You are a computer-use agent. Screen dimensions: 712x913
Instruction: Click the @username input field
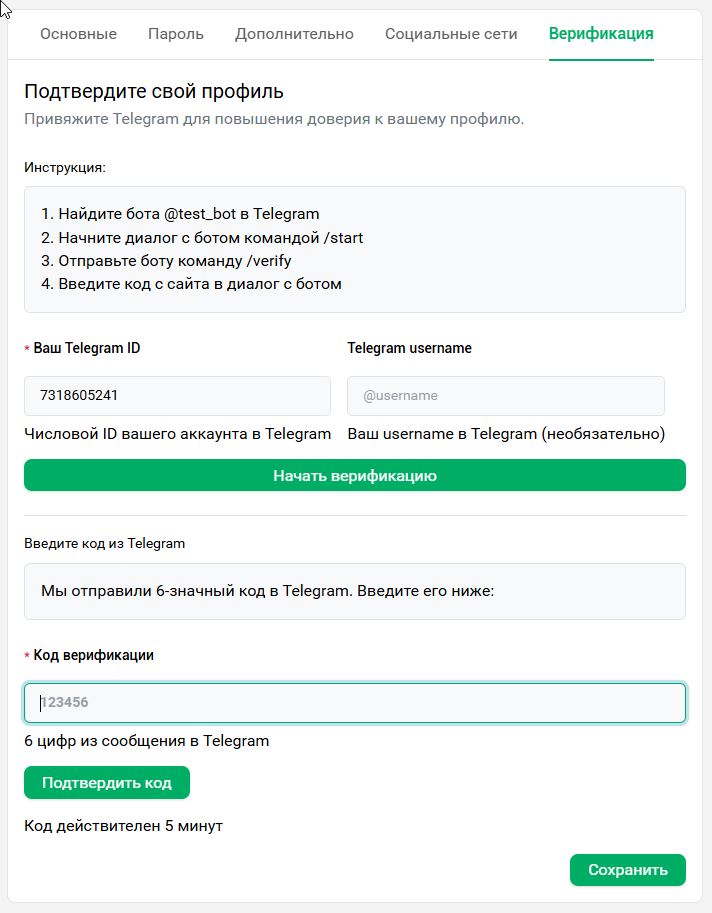pyautogui.click(x=505, y=395)
